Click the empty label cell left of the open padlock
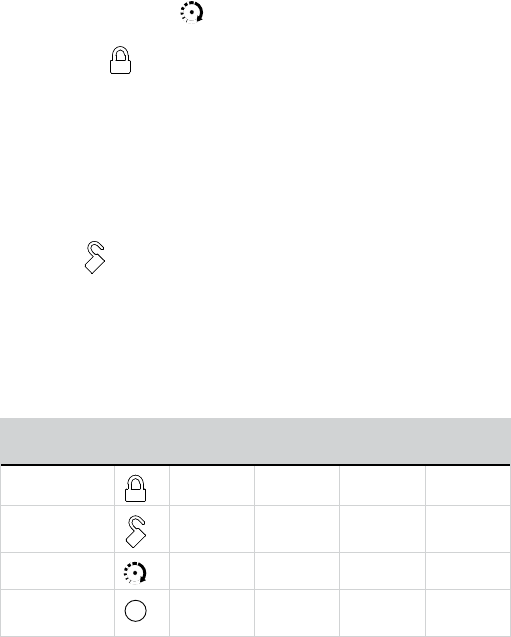 point(57,529)
